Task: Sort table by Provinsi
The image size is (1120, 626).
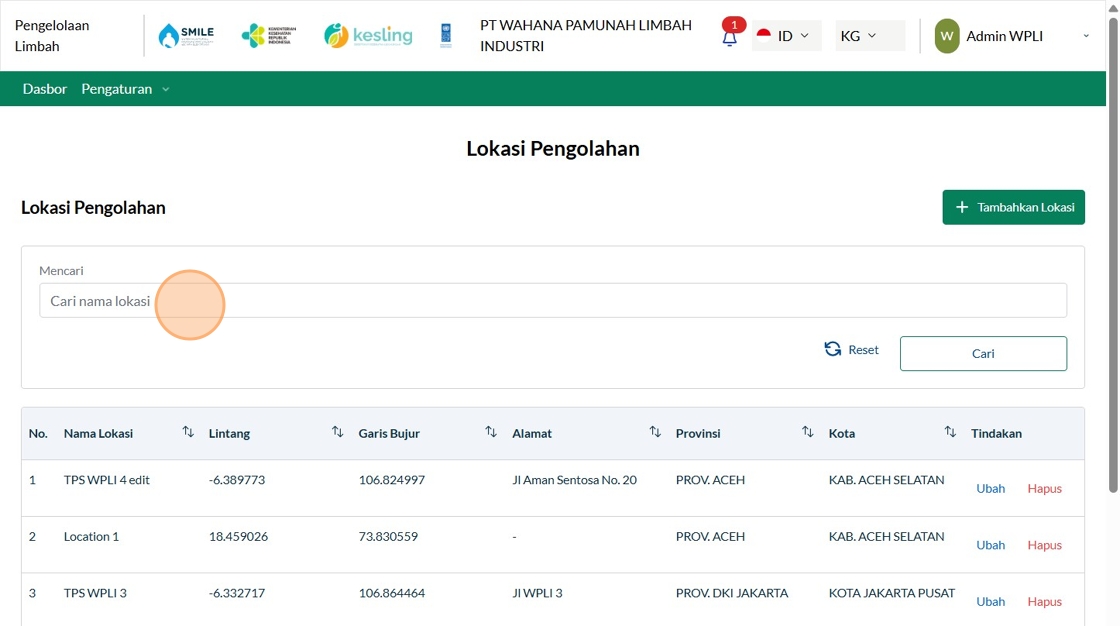Action: click(808, 432)
